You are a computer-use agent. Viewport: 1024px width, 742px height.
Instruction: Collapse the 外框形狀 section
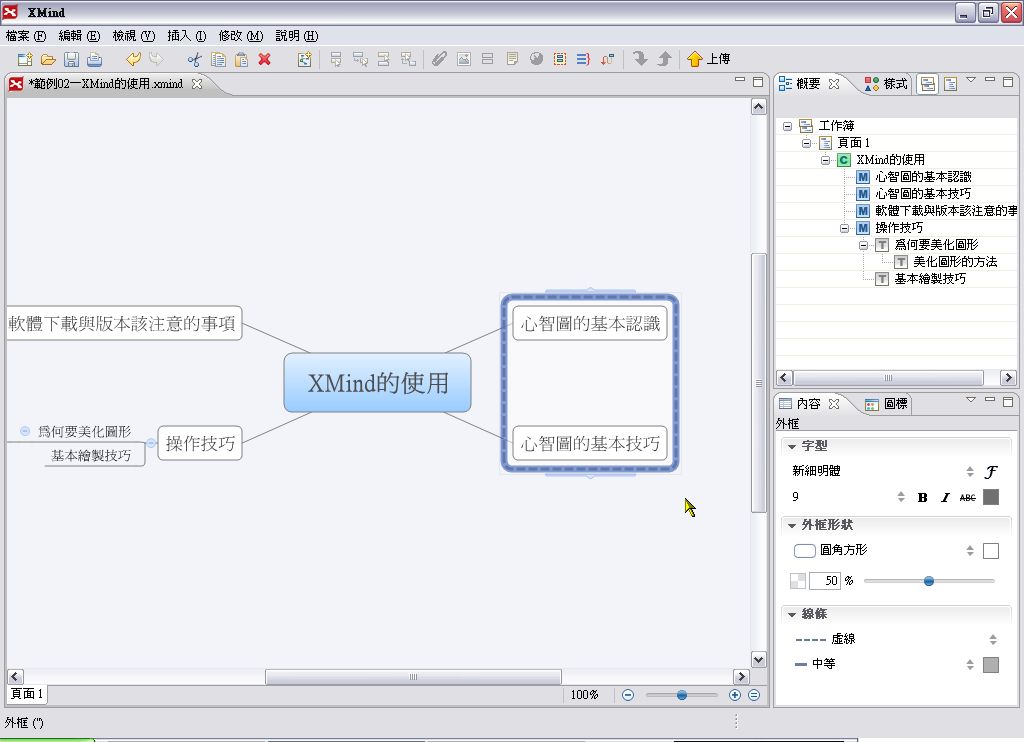click(x=792, y=525)
